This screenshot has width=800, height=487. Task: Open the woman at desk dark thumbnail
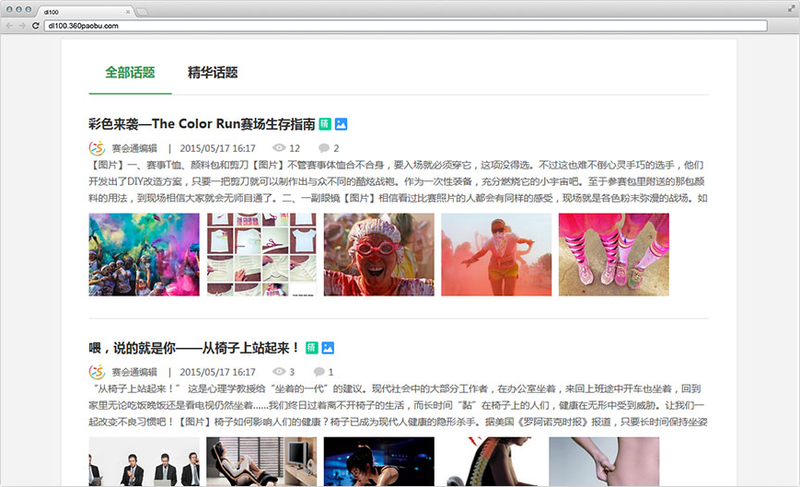379,461
